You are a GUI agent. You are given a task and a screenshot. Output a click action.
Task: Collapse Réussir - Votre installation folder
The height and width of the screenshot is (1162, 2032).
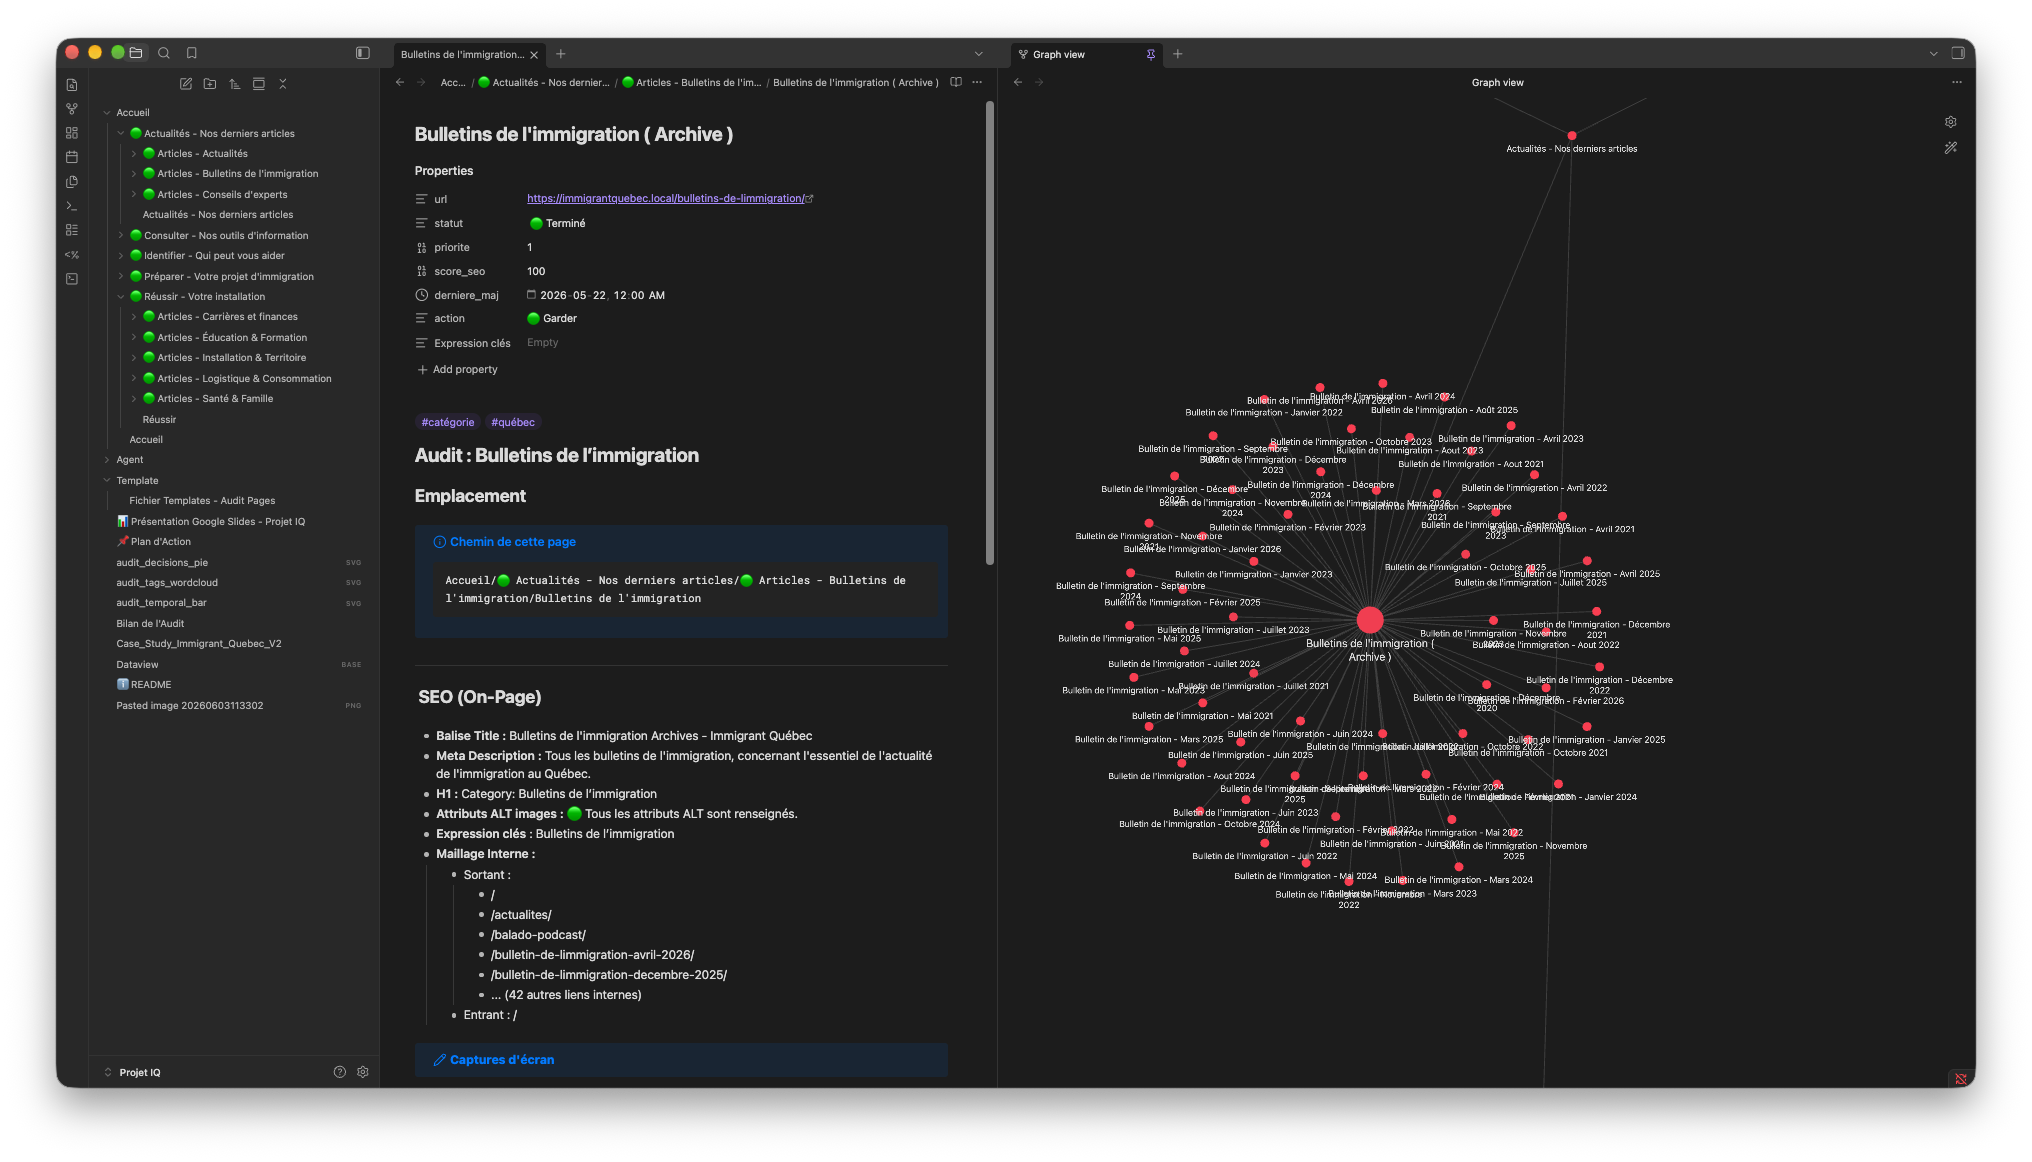121,297
